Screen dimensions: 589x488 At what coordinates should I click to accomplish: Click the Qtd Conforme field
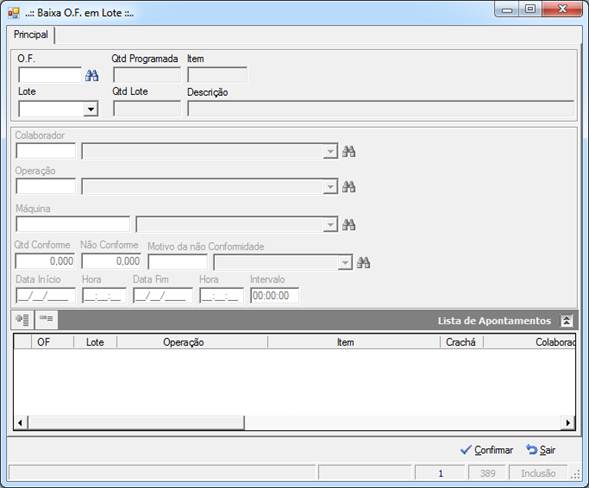tap(45, 261)
